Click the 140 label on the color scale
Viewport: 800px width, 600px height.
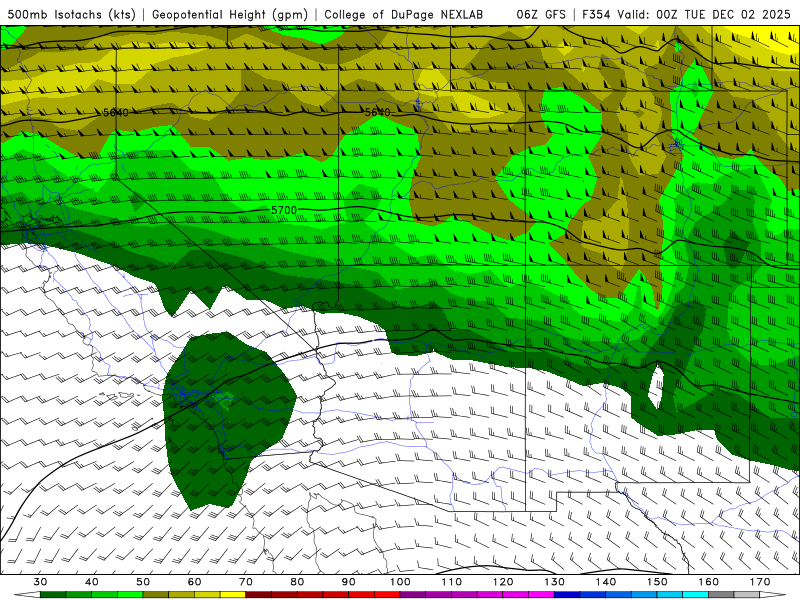[606, 582]
